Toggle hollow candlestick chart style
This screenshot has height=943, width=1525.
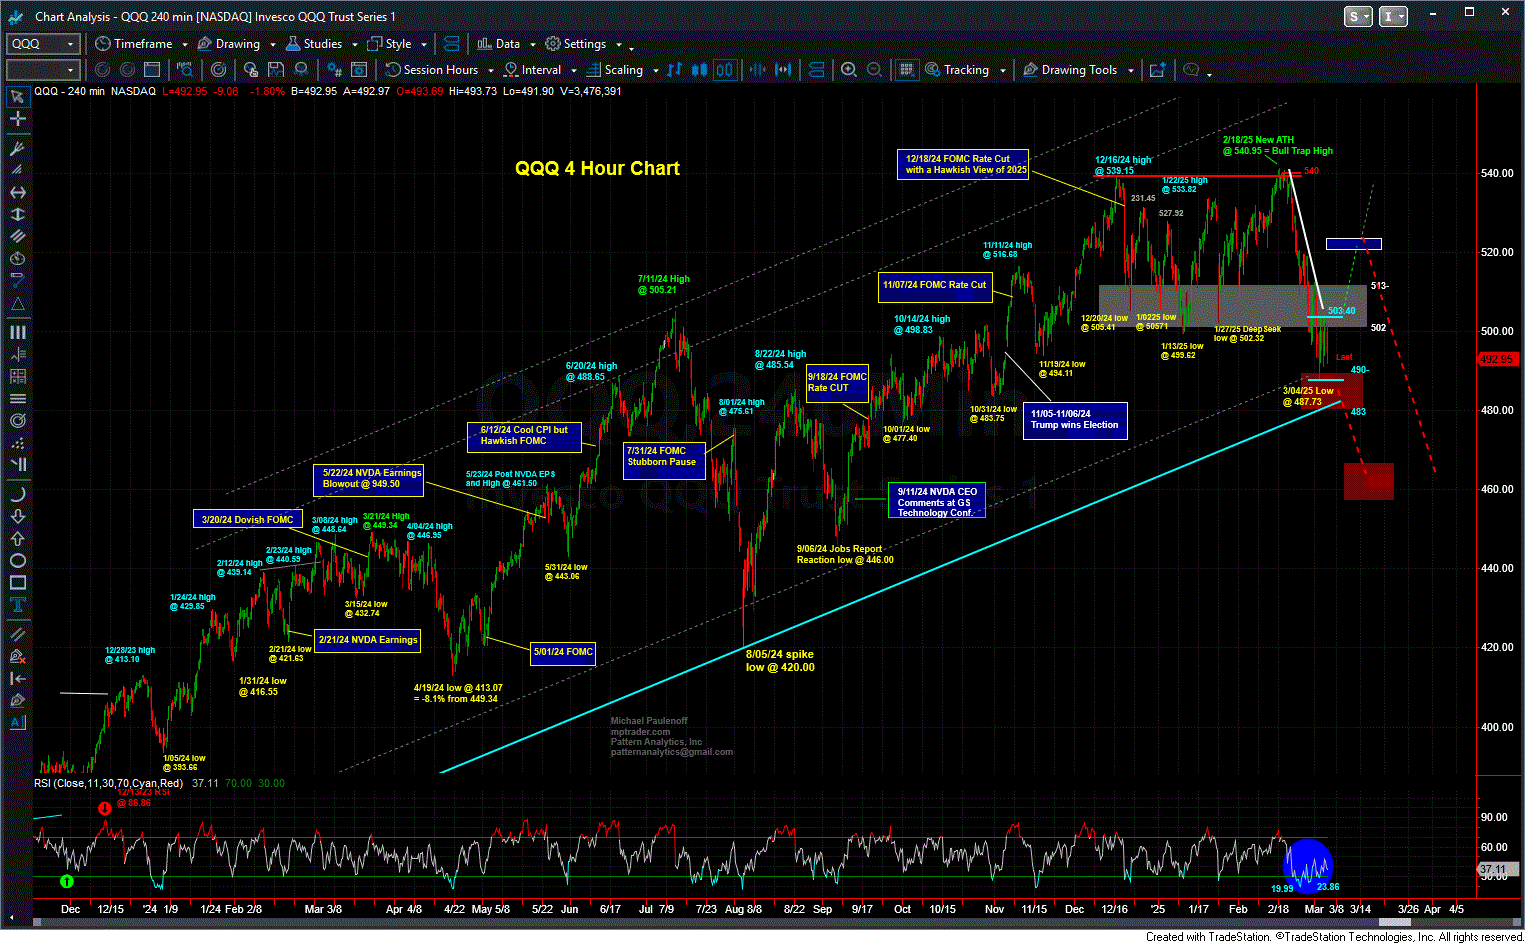(724, 70)
